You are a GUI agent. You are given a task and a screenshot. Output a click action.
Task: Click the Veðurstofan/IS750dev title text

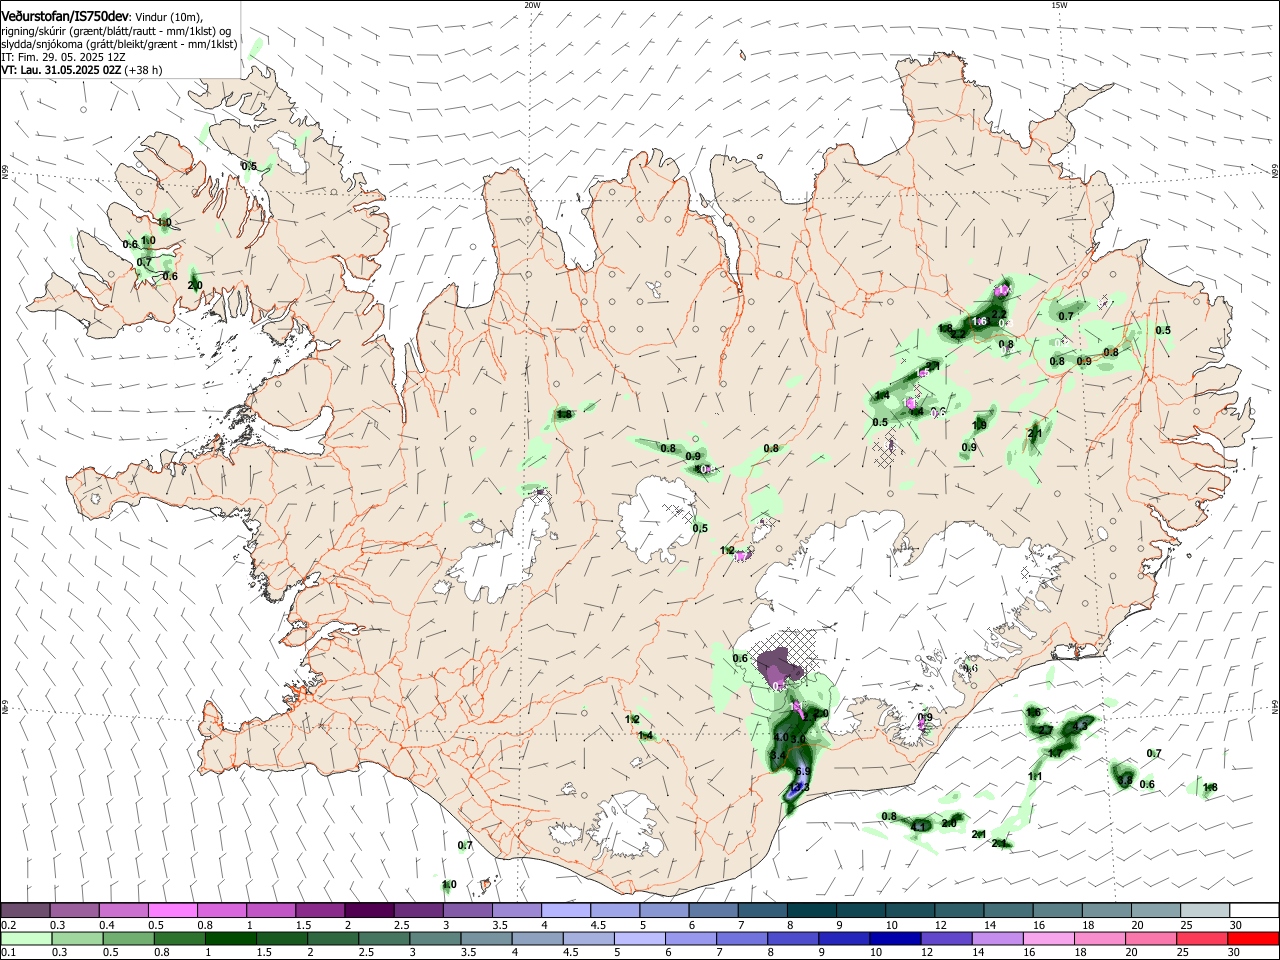(x=65, y=16)
